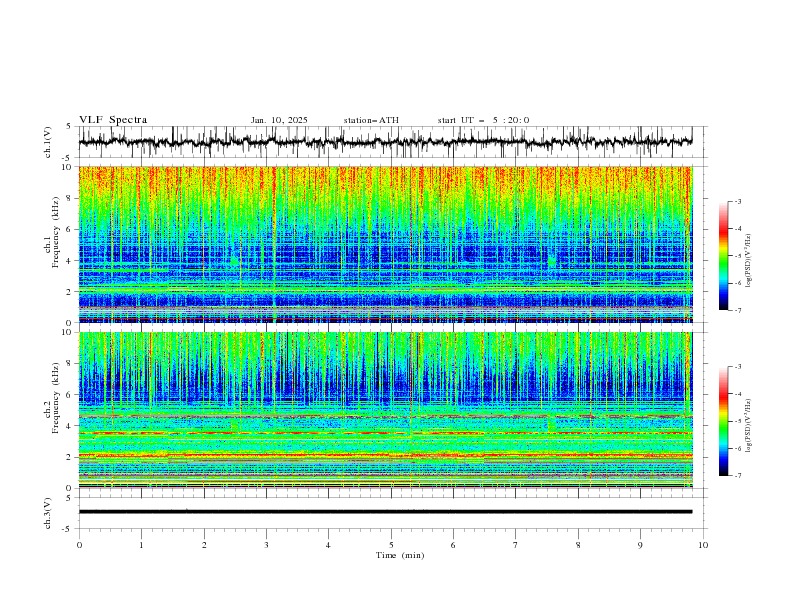Click the "-3" label on ch.2 colorbar
Image resolution: width=792 pixels, height=612 pixels.
[738, 367]
